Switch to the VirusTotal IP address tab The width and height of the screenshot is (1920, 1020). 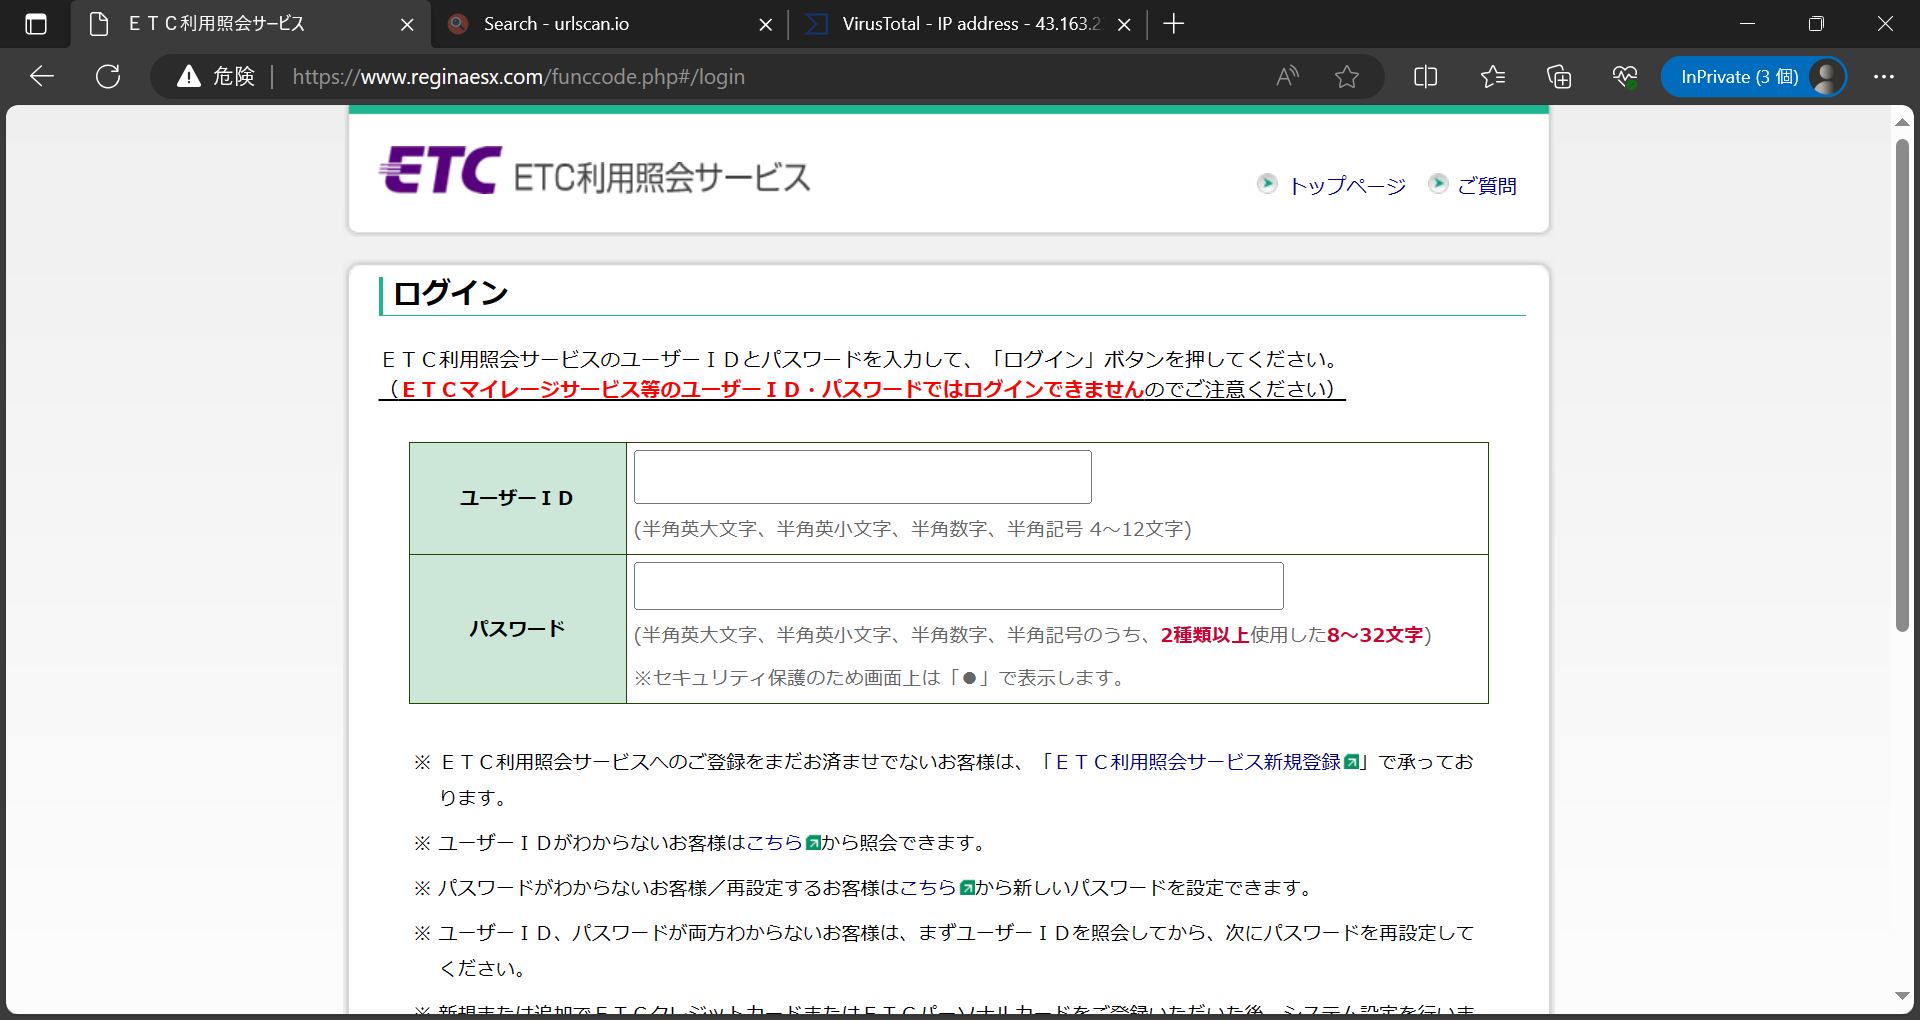tap(968, 24)
